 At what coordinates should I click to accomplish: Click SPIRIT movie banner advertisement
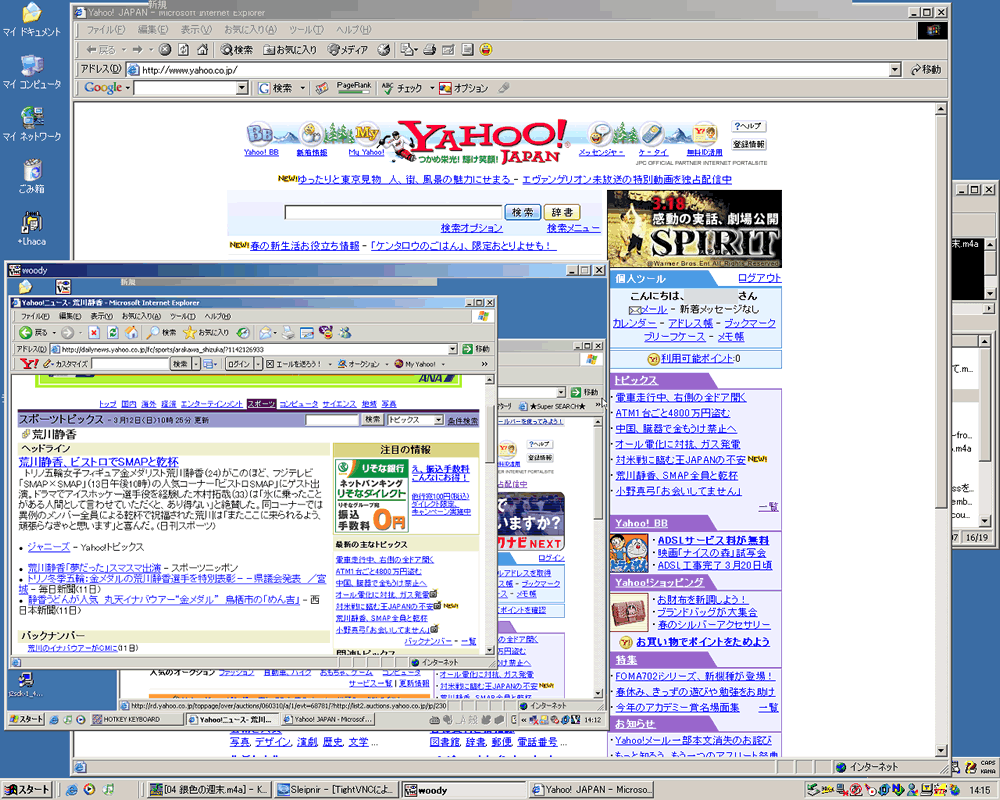pos(695,228)
